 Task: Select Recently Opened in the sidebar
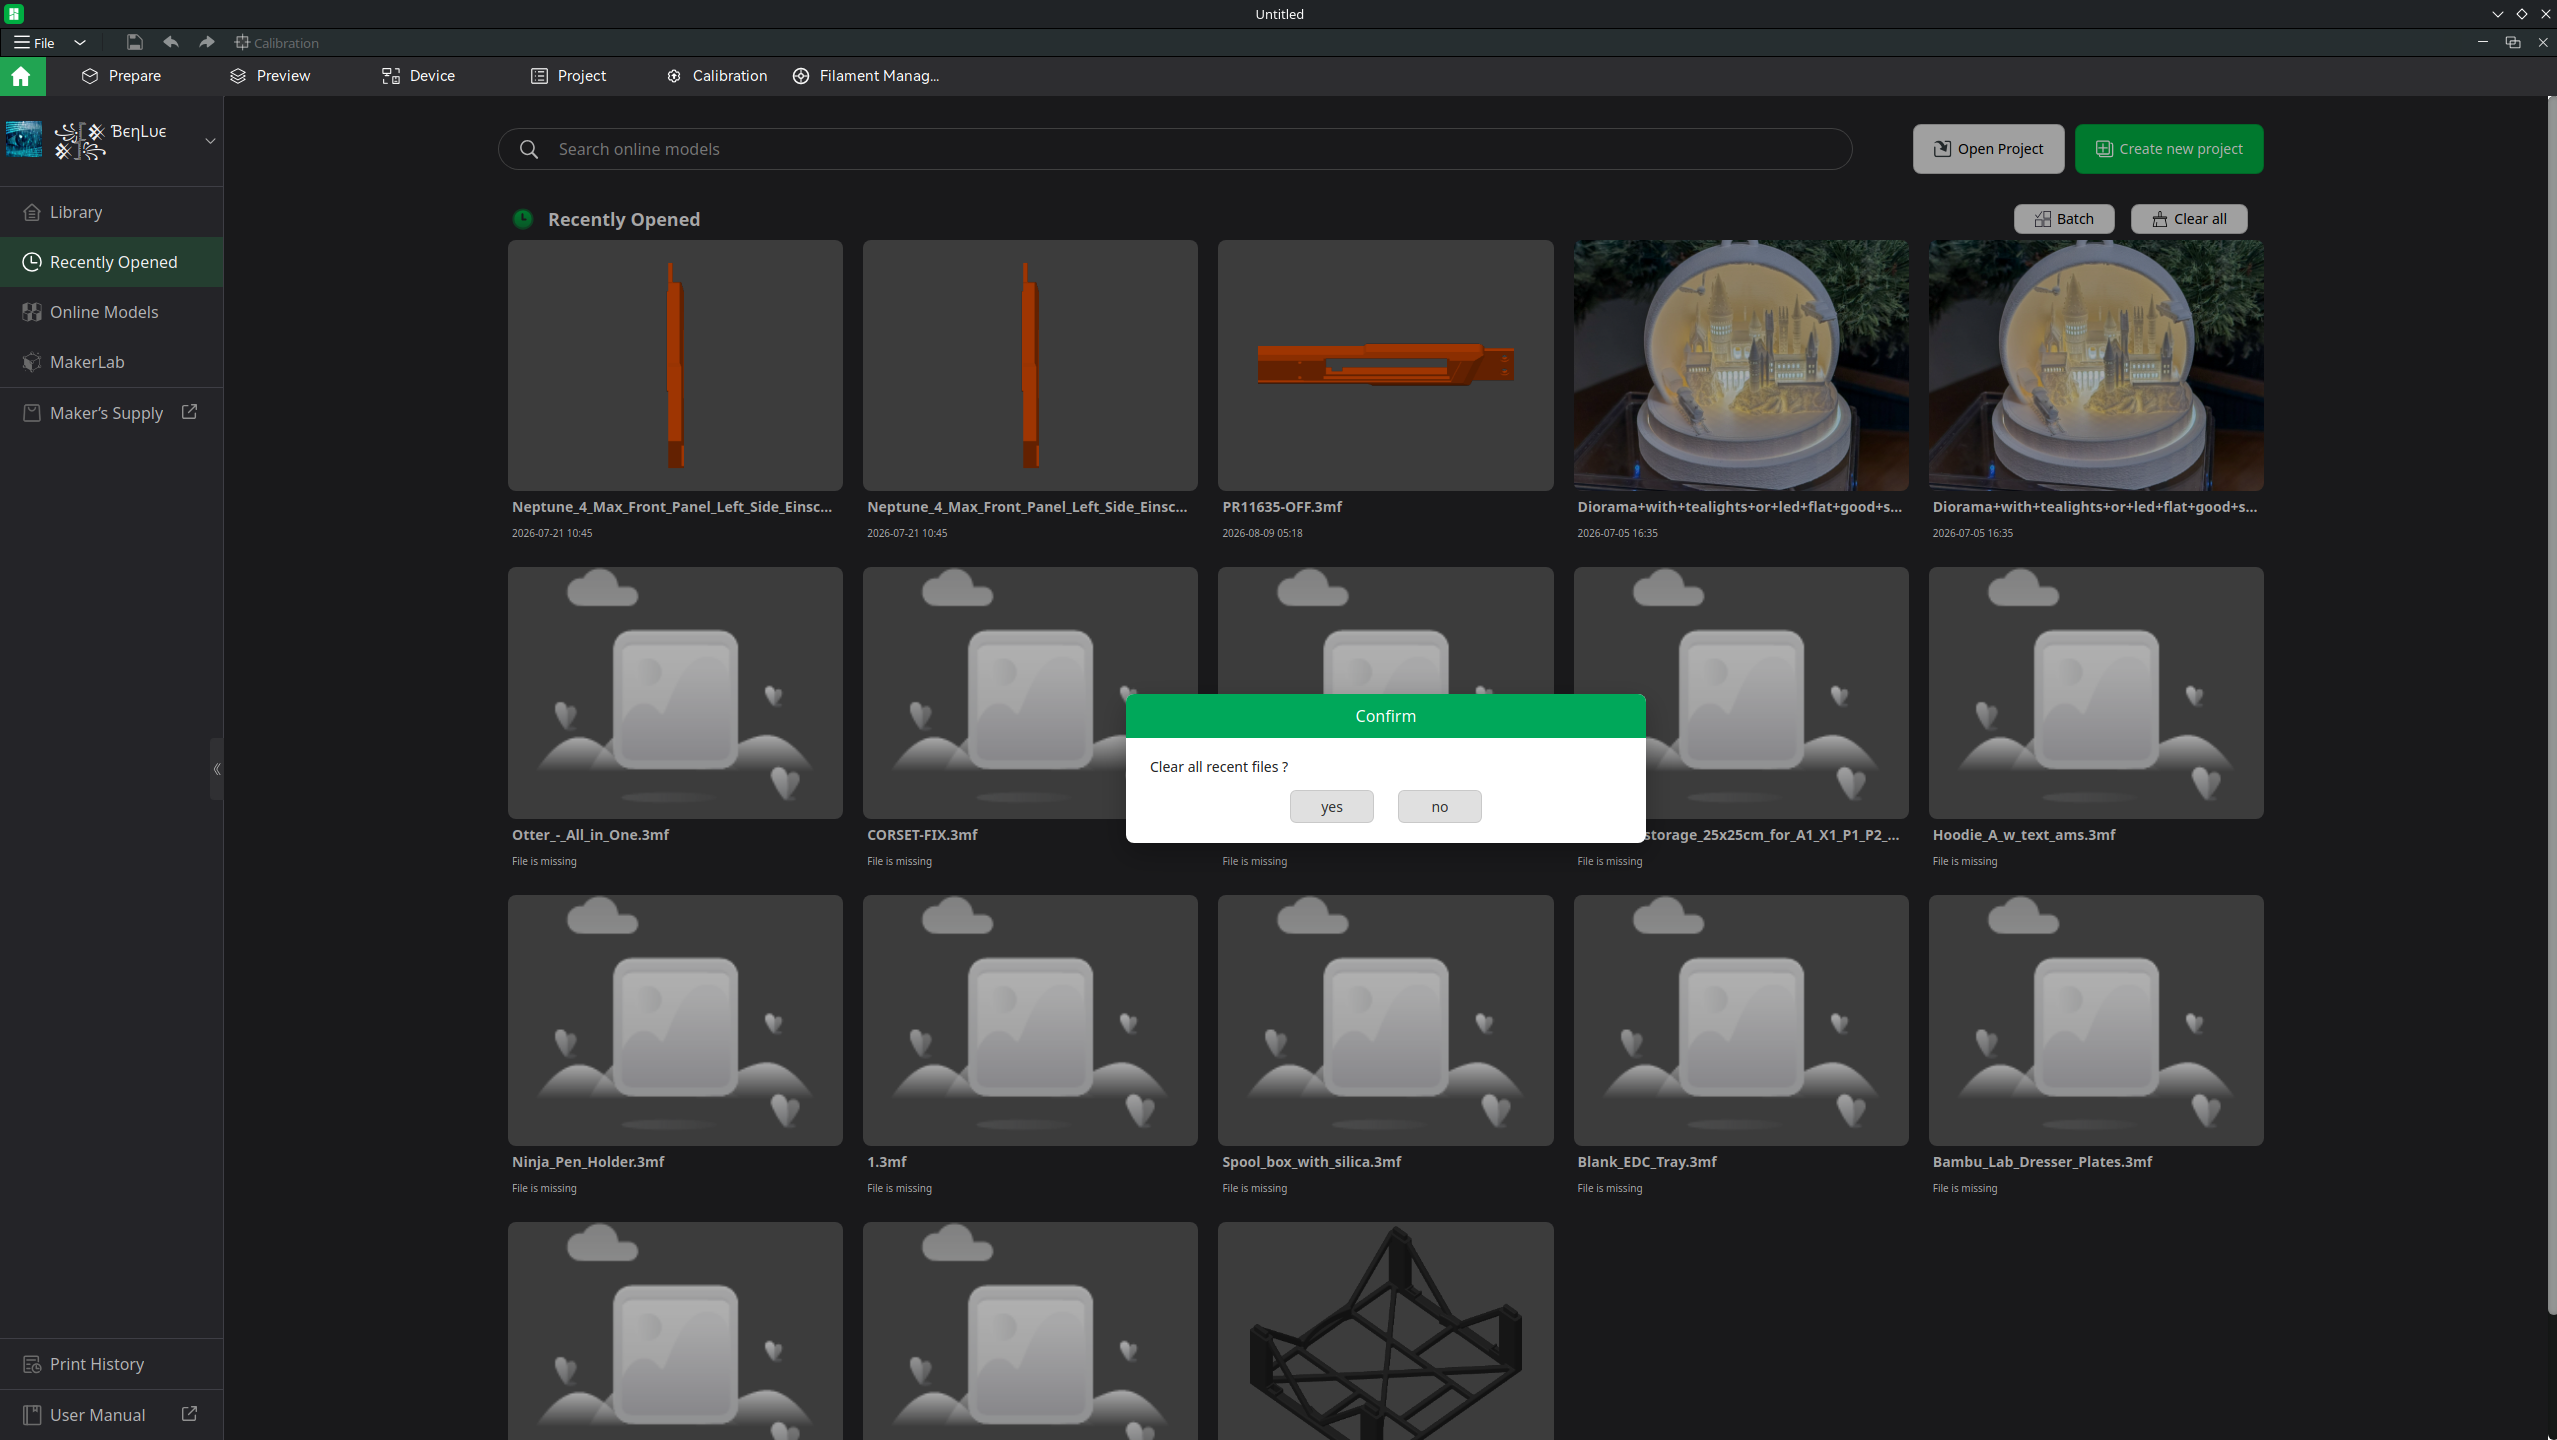pyautogui.click(x=112, y=262)
